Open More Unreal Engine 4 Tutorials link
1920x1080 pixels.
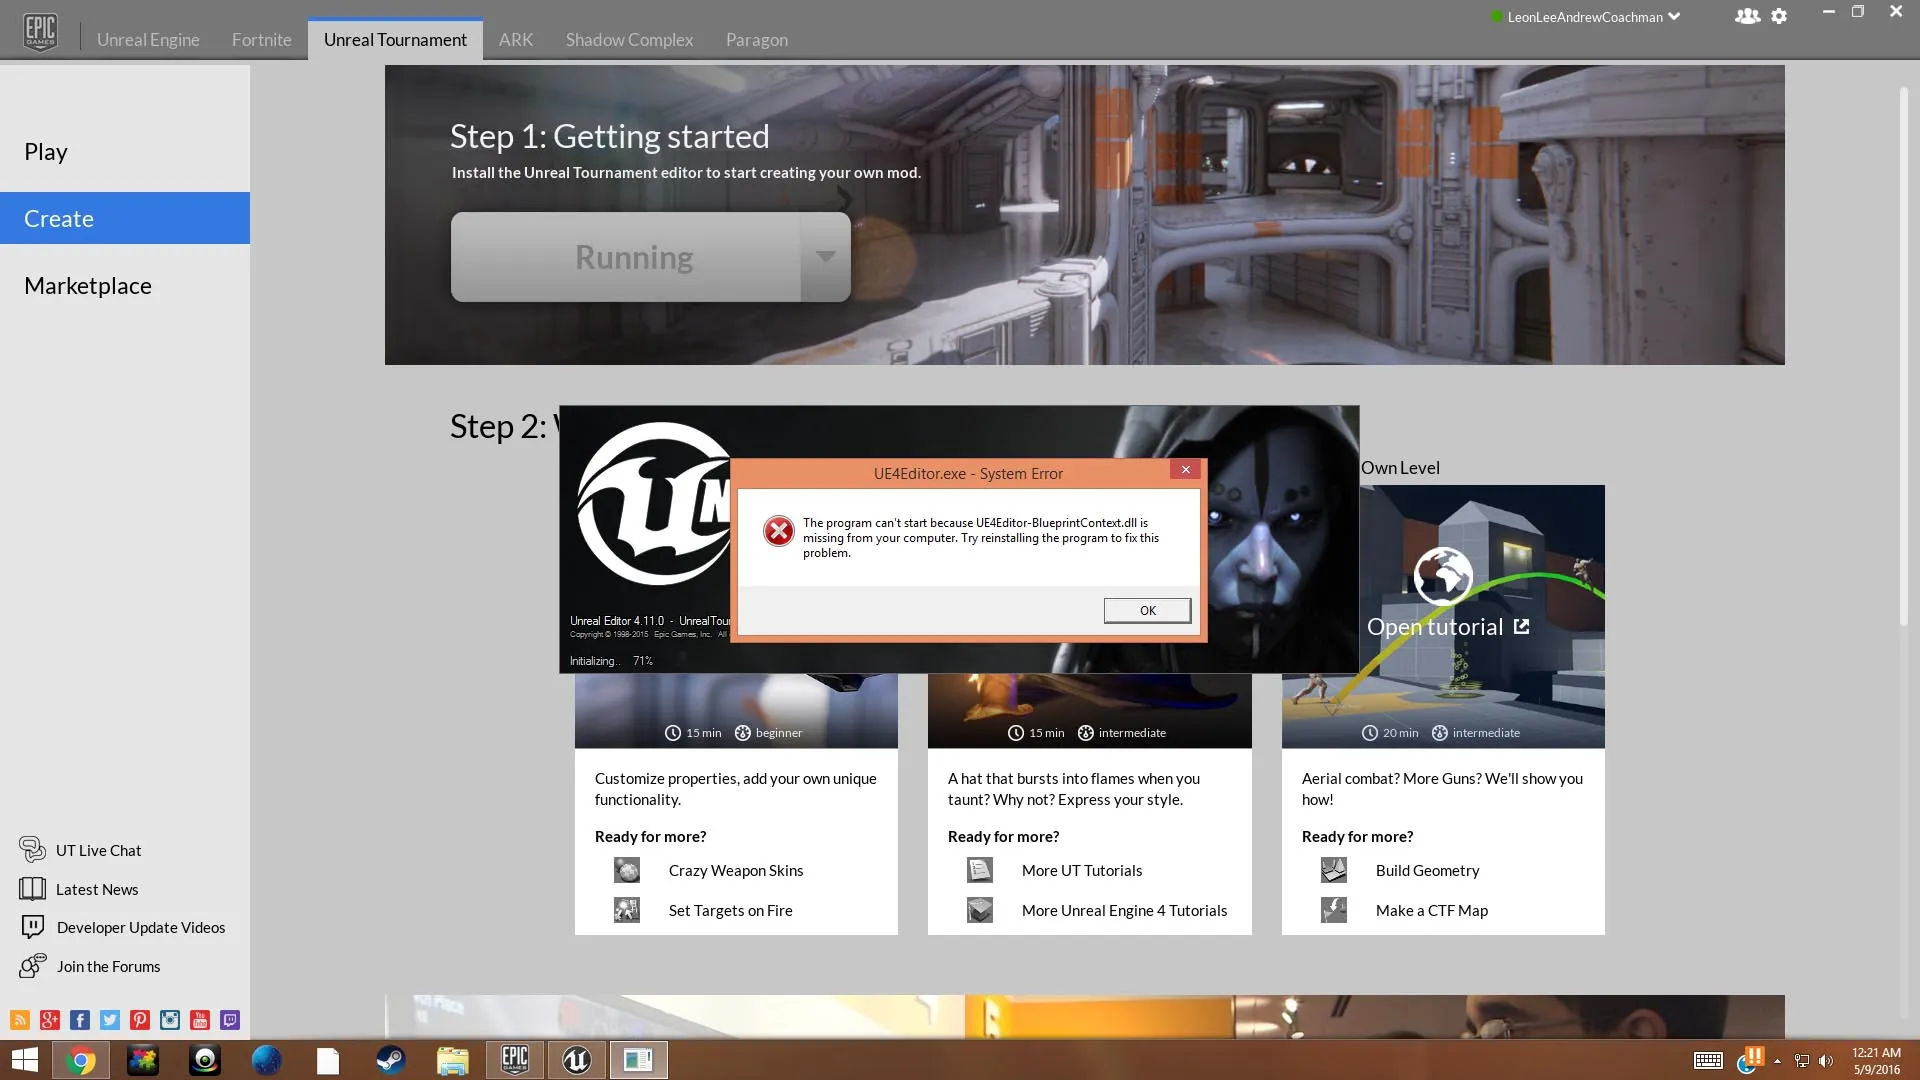point(1124,910)
